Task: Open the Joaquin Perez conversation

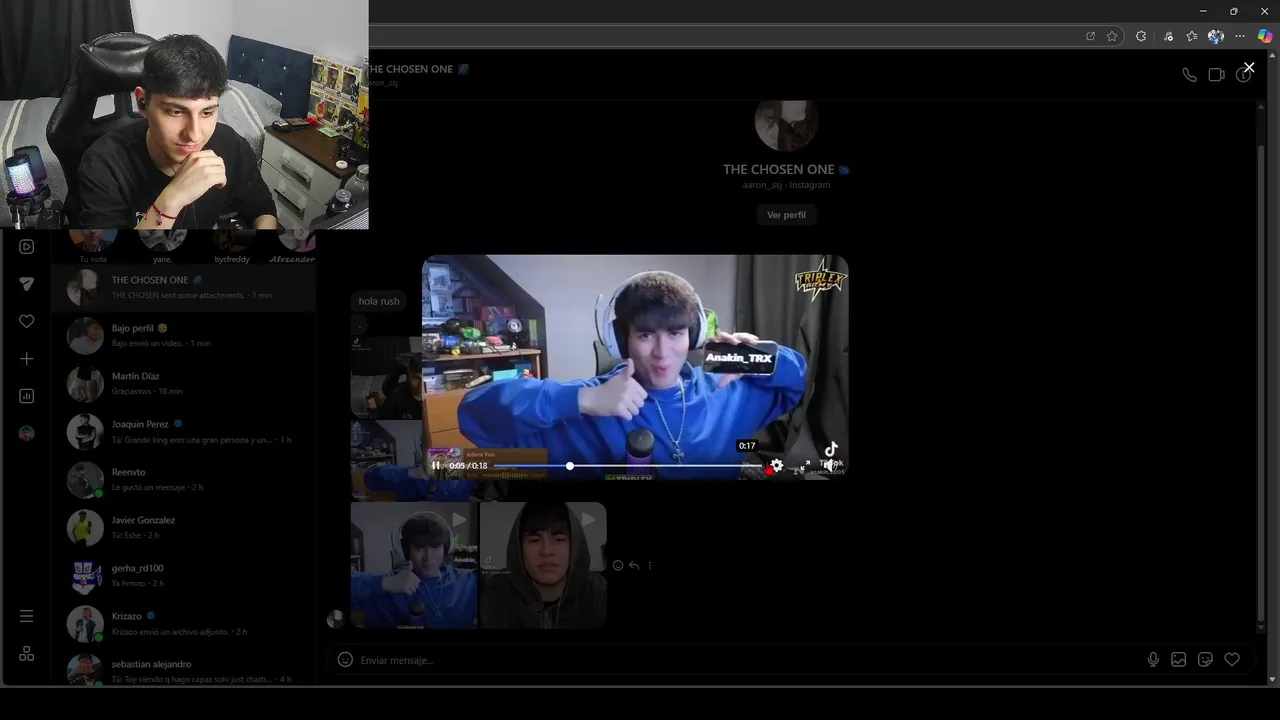Action: [183, 432]
